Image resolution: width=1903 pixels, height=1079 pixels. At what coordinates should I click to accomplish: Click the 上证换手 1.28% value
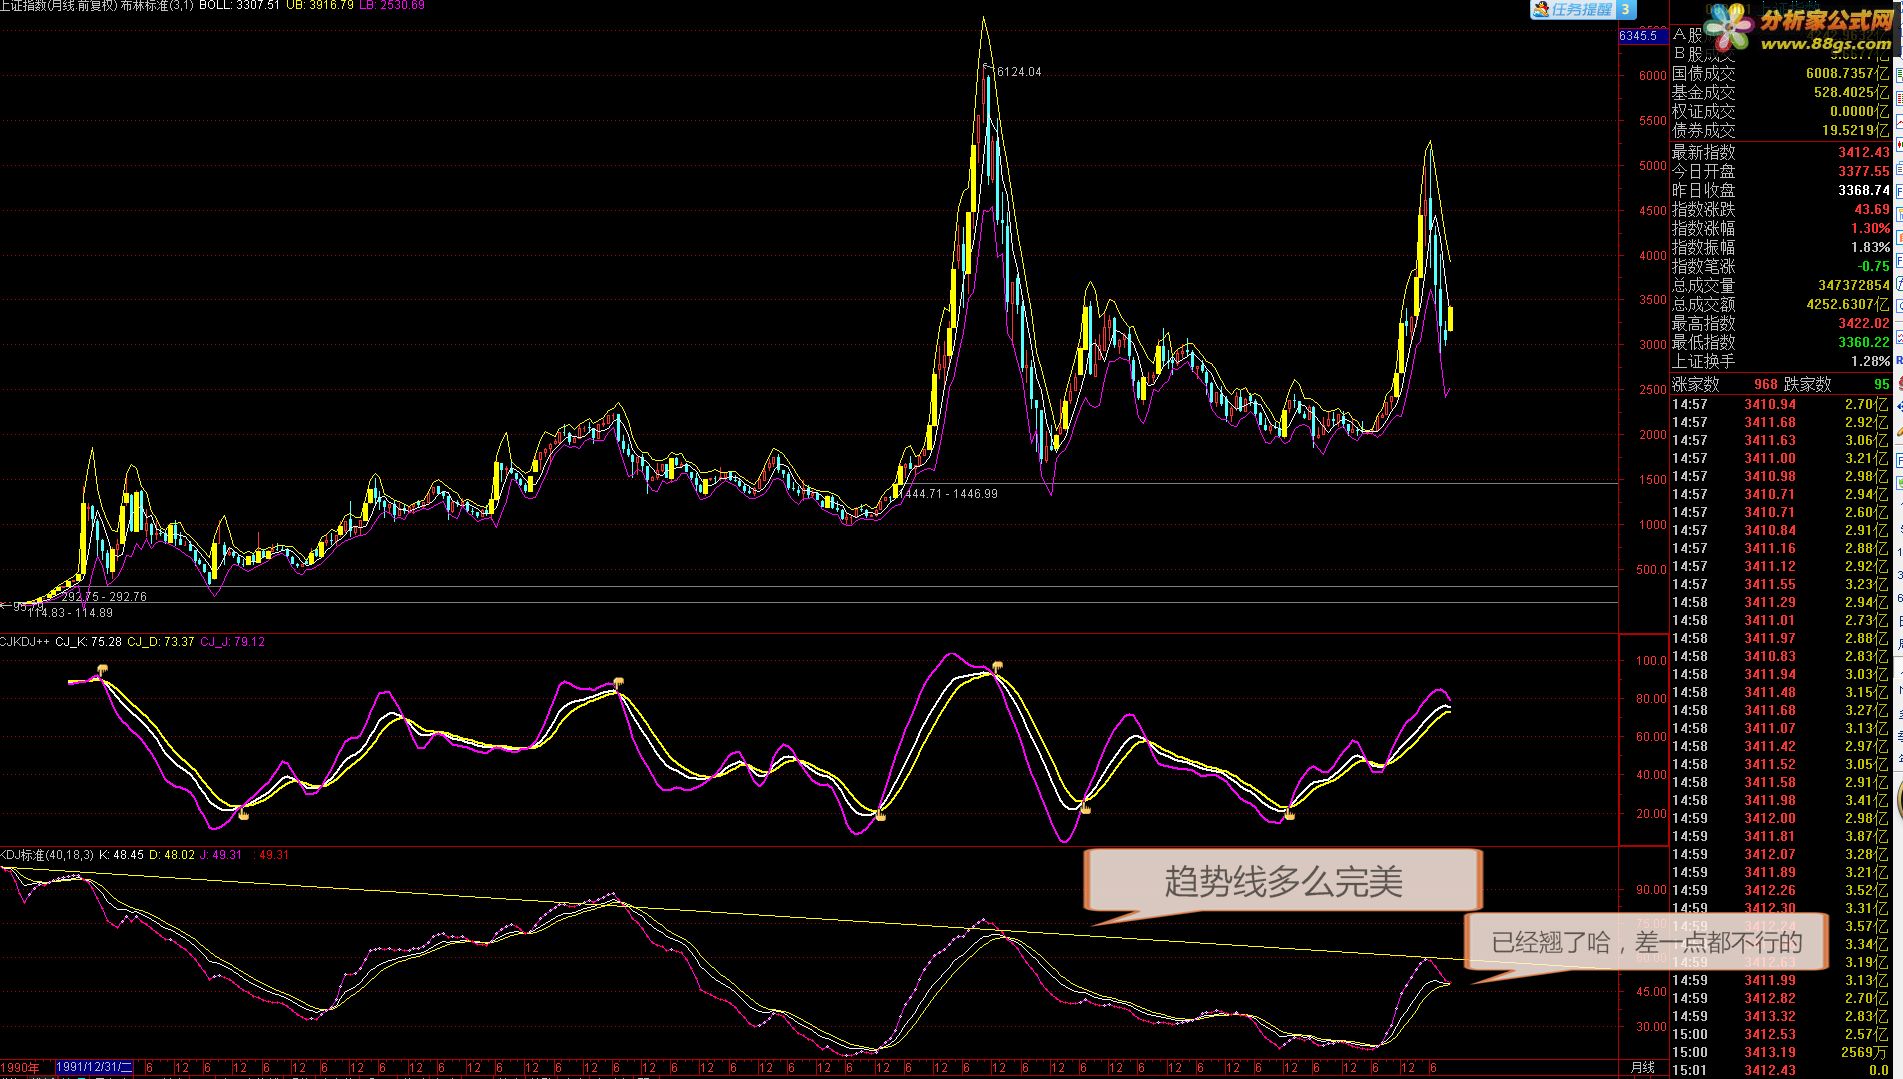[1869, 361]
